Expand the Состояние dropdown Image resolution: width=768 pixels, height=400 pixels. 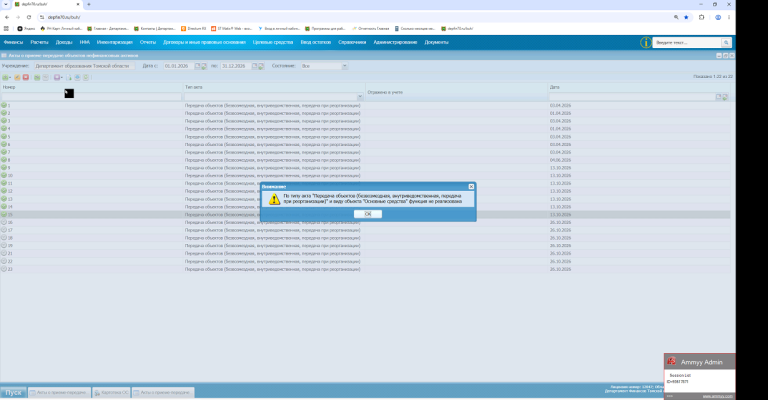[x=344, y=66]
